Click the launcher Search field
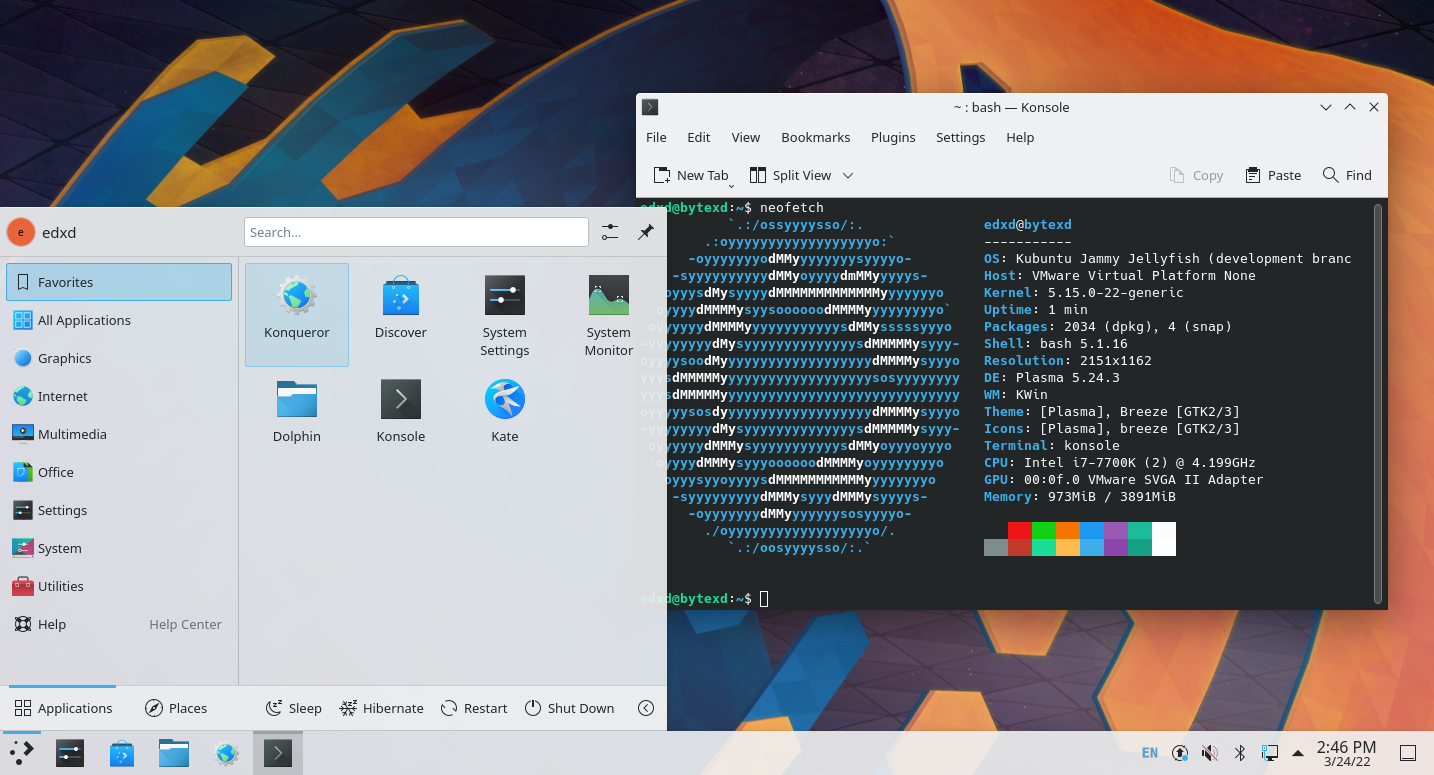The width and height of the screenshot is (1434, 775). tap(416, 232)
